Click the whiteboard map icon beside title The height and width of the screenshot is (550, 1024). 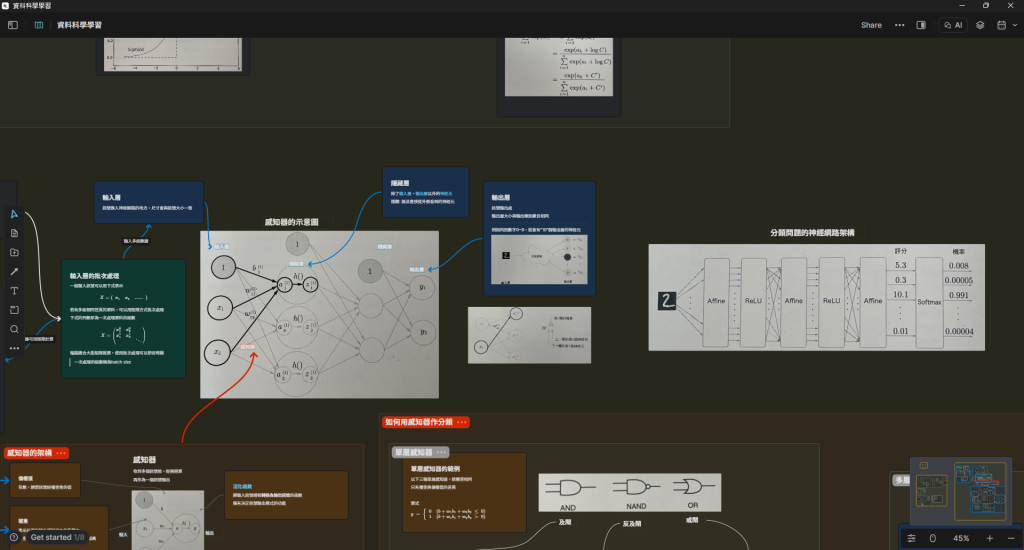tap(39, 25)
